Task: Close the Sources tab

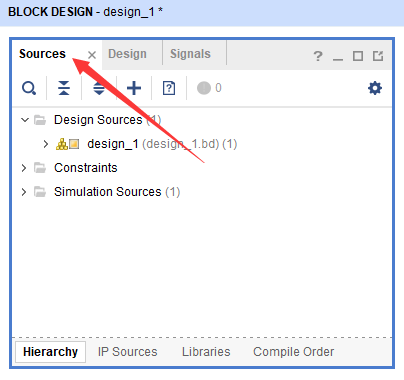Action: pyautogui.click(x=92, y=55)
